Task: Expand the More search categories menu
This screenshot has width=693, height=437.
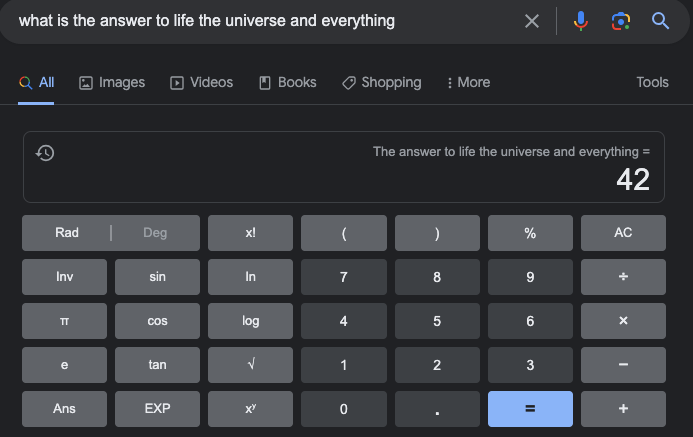Action: pyautogui.click(x=468, y=83)
